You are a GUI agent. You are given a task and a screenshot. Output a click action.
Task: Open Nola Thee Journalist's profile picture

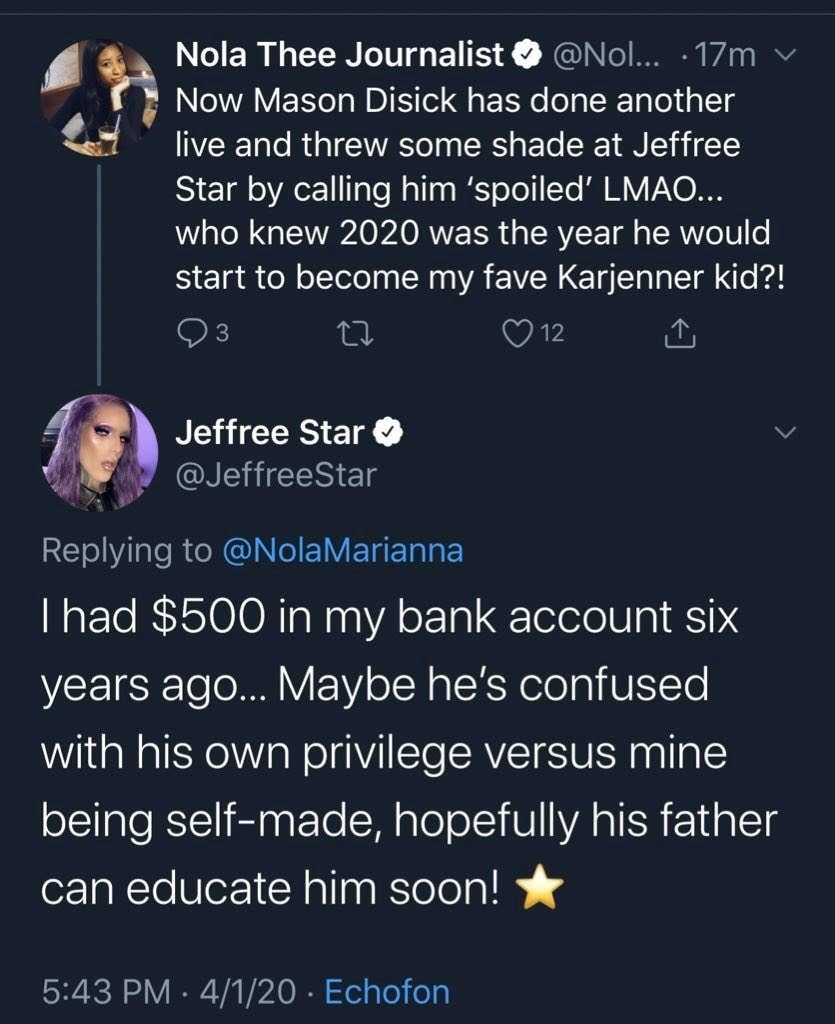point(98,98)
